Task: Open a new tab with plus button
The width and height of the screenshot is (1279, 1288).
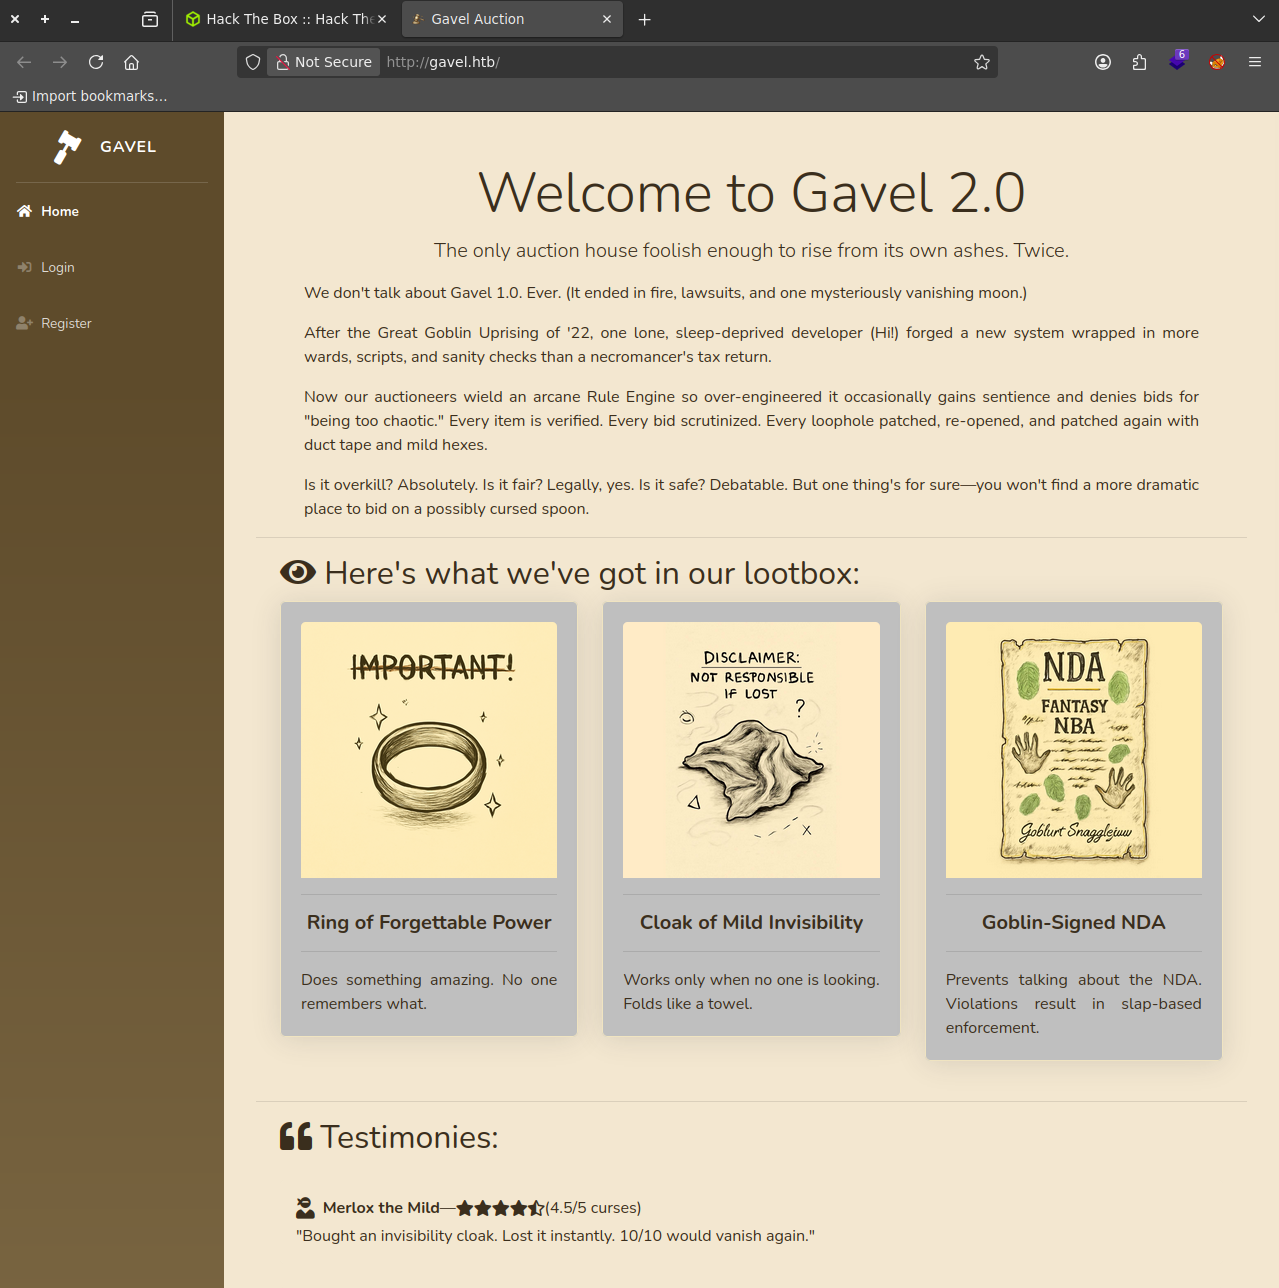Action: click(645, 19)
